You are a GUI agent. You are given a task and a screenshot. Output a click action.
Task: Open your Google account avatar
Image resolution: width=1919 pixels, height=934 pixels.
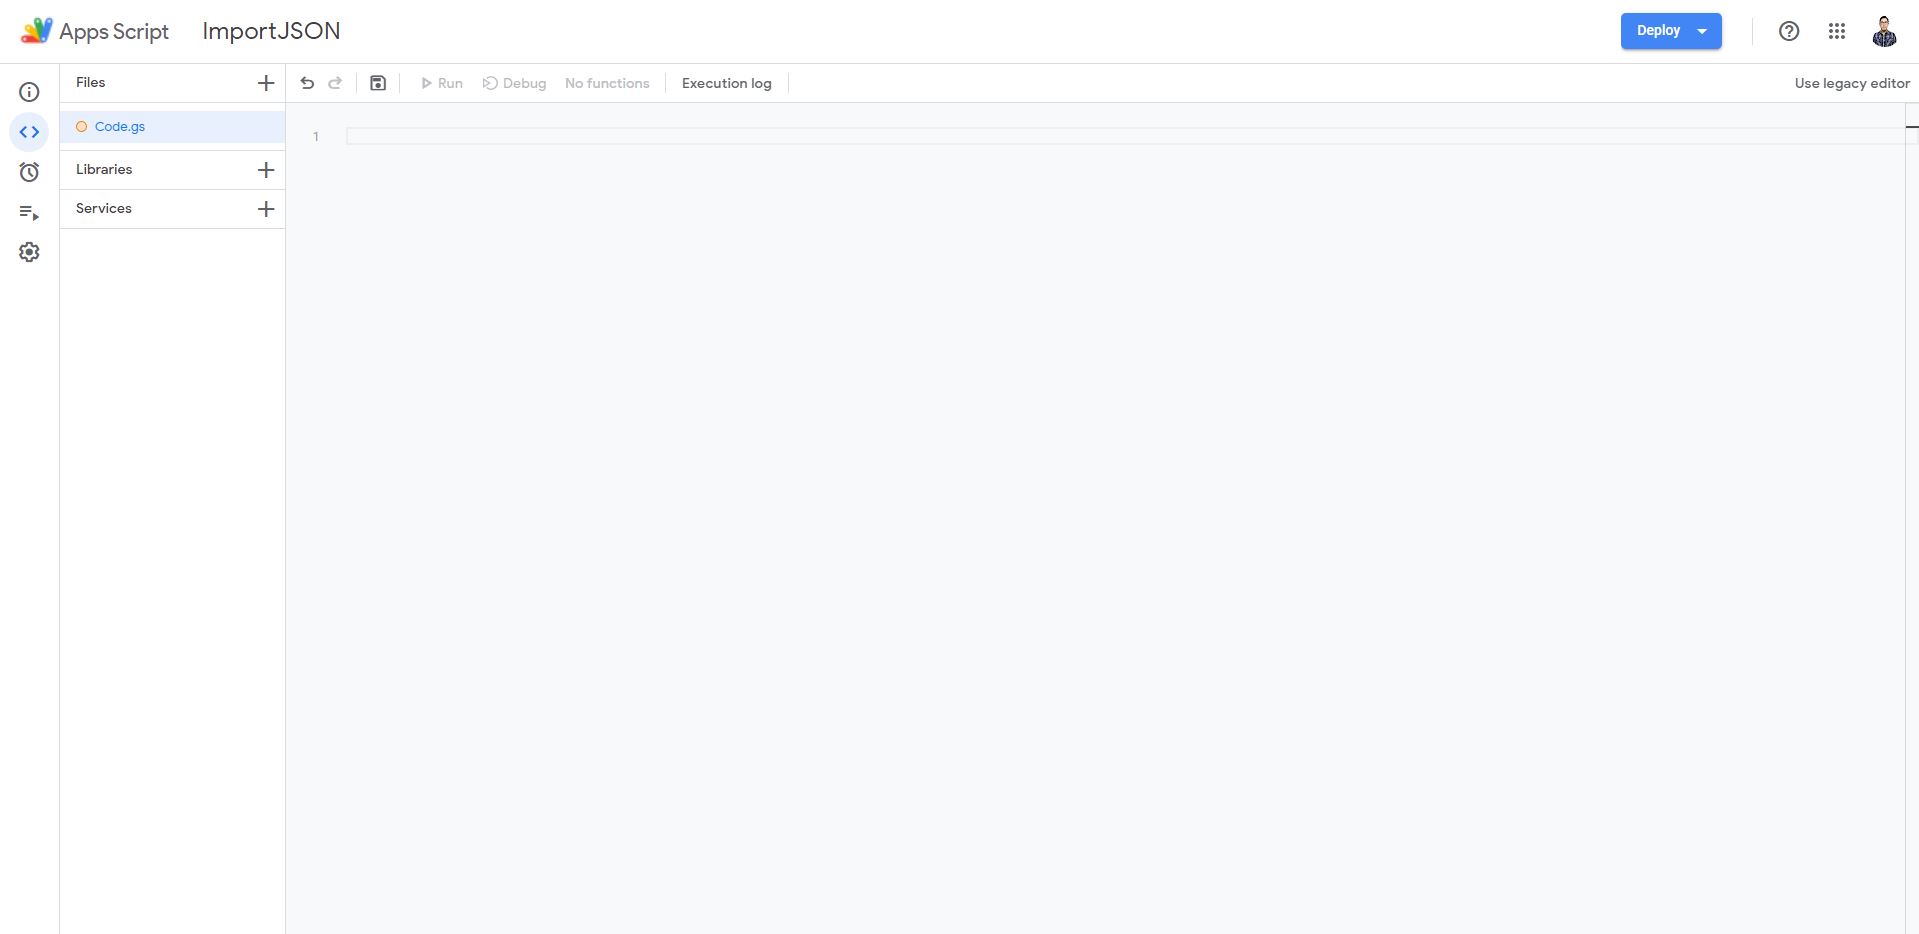[1885, 31]
